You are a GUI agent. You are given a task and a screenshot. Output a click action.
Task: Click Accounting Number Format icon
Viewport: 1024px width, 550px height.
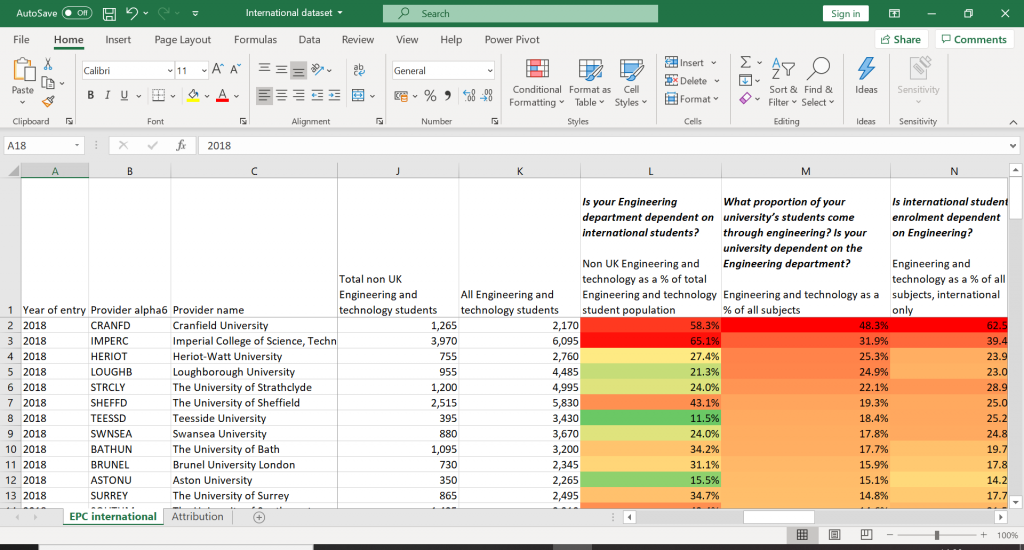[401, 95]
